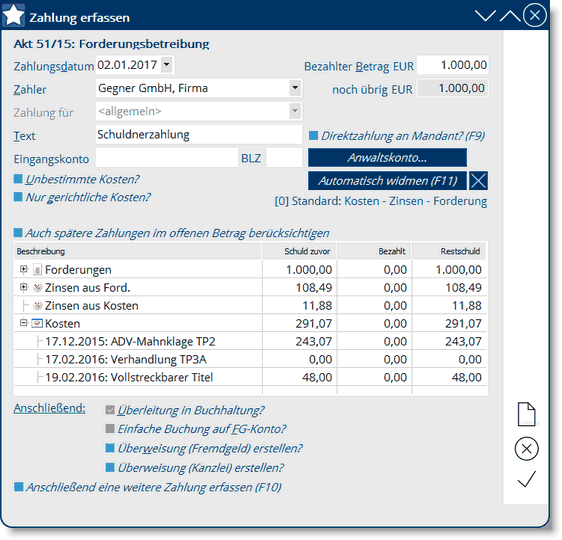The image size is (562, 540).
Task: Click the Text label link
Action: [24, 136]
